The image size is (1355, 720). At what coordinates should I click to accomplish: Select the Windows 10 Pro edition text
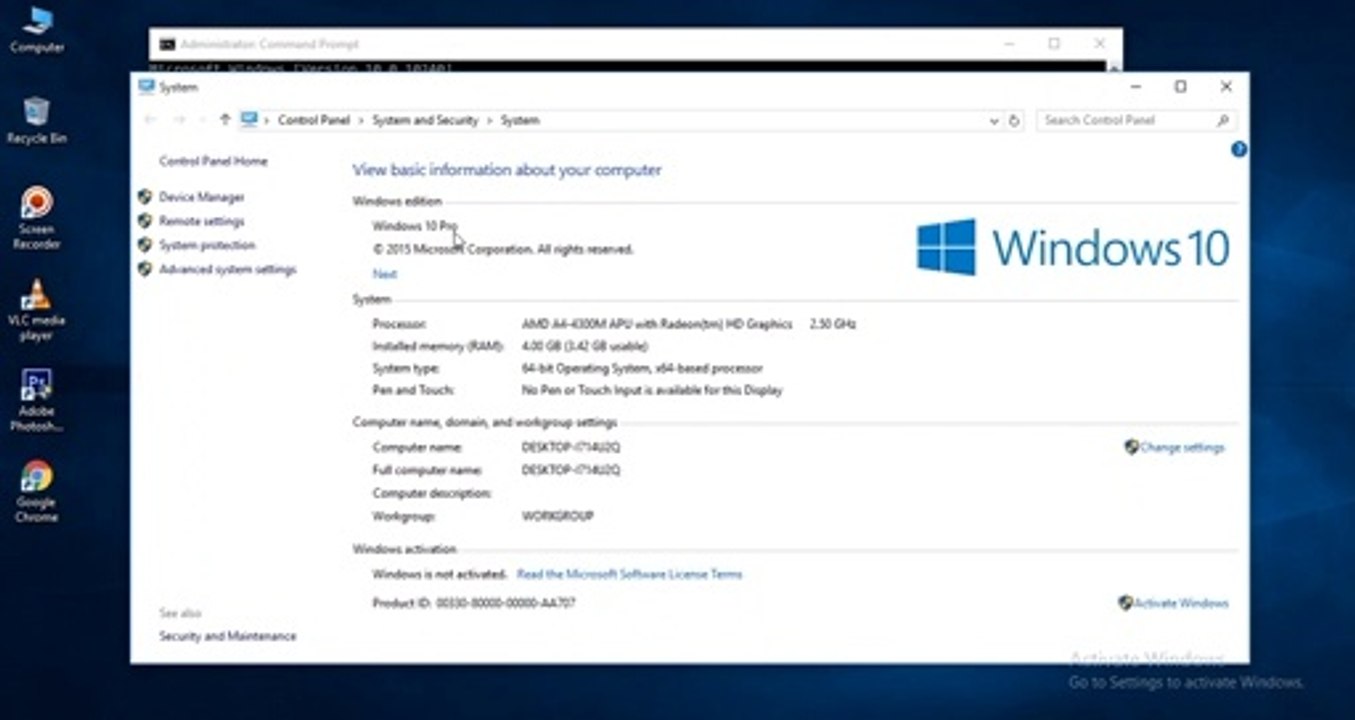pos(415,226)
